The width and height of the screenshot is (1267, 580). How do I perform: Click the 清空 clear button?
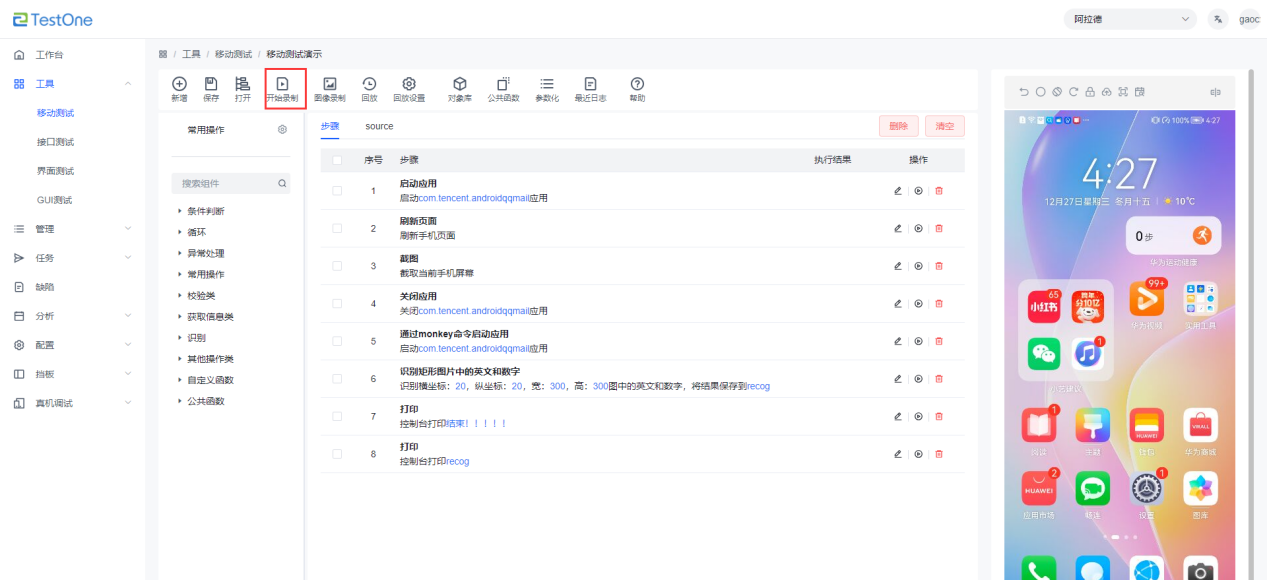944,126
